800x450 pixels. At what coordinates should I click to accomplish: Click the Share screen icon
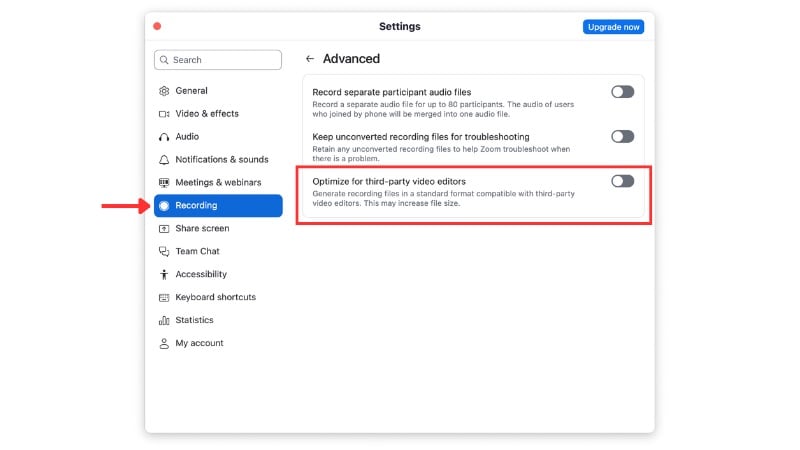click(164, 229)
